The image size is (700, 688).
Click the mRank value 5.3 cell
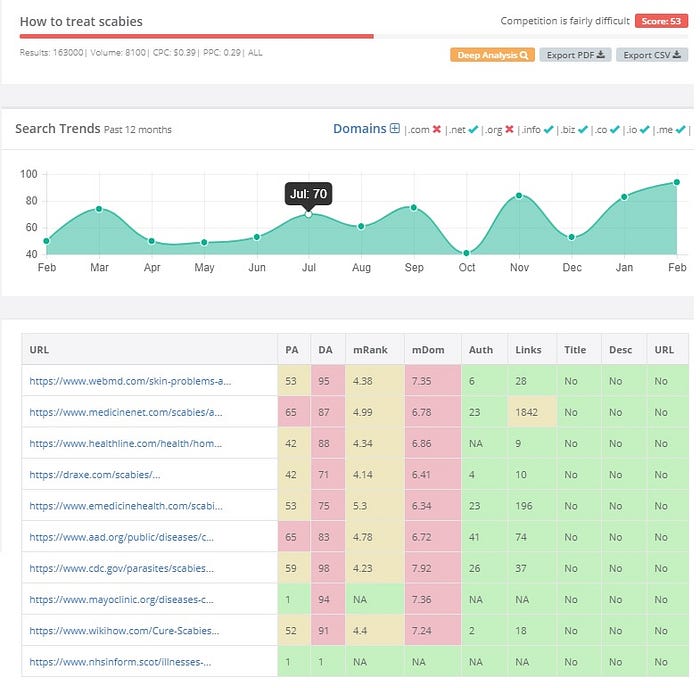coord(375,506)
